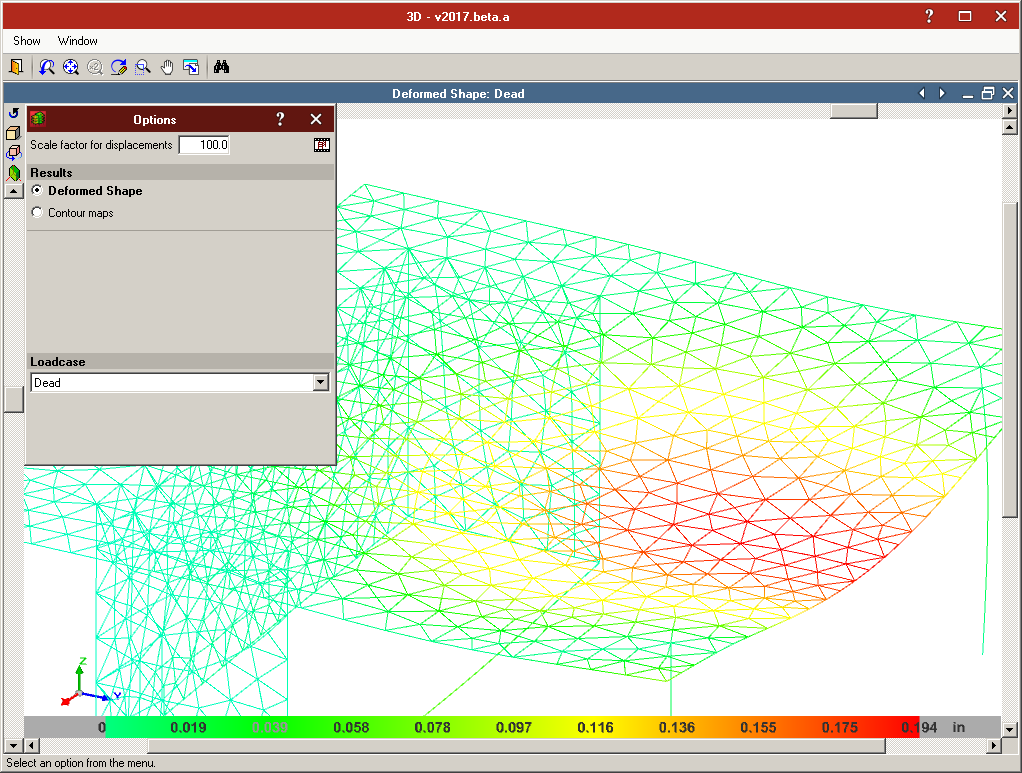The width and height of the screenshot is (1022, 773).
Task: Click previous view left arrow in title bar
Action: click(922, 93)
